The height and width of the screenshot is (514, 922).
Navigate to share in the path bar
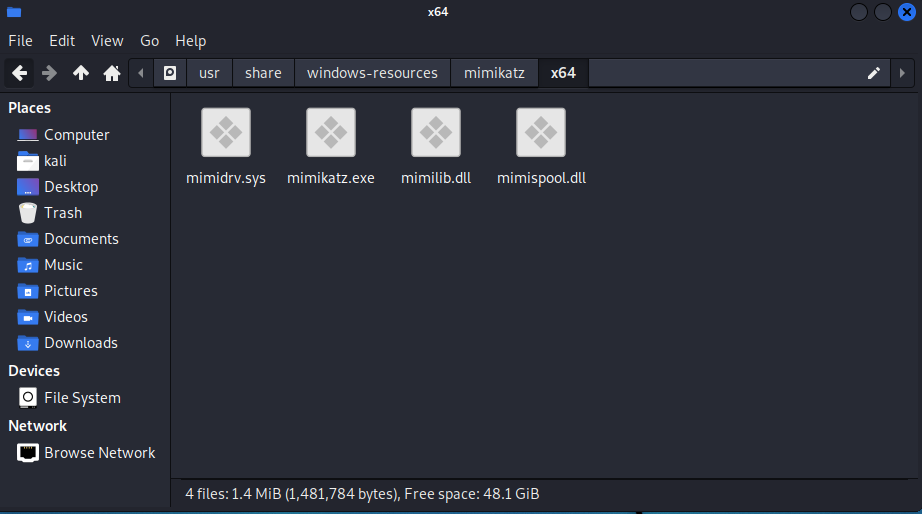pyautogui.click(x=263, y=73)
